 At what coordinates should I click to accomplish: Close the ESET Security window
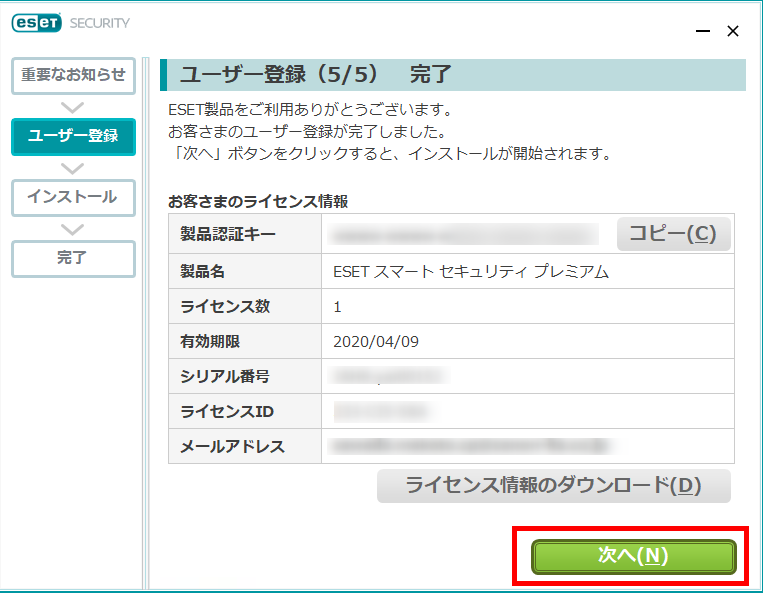tap(733, 31)
